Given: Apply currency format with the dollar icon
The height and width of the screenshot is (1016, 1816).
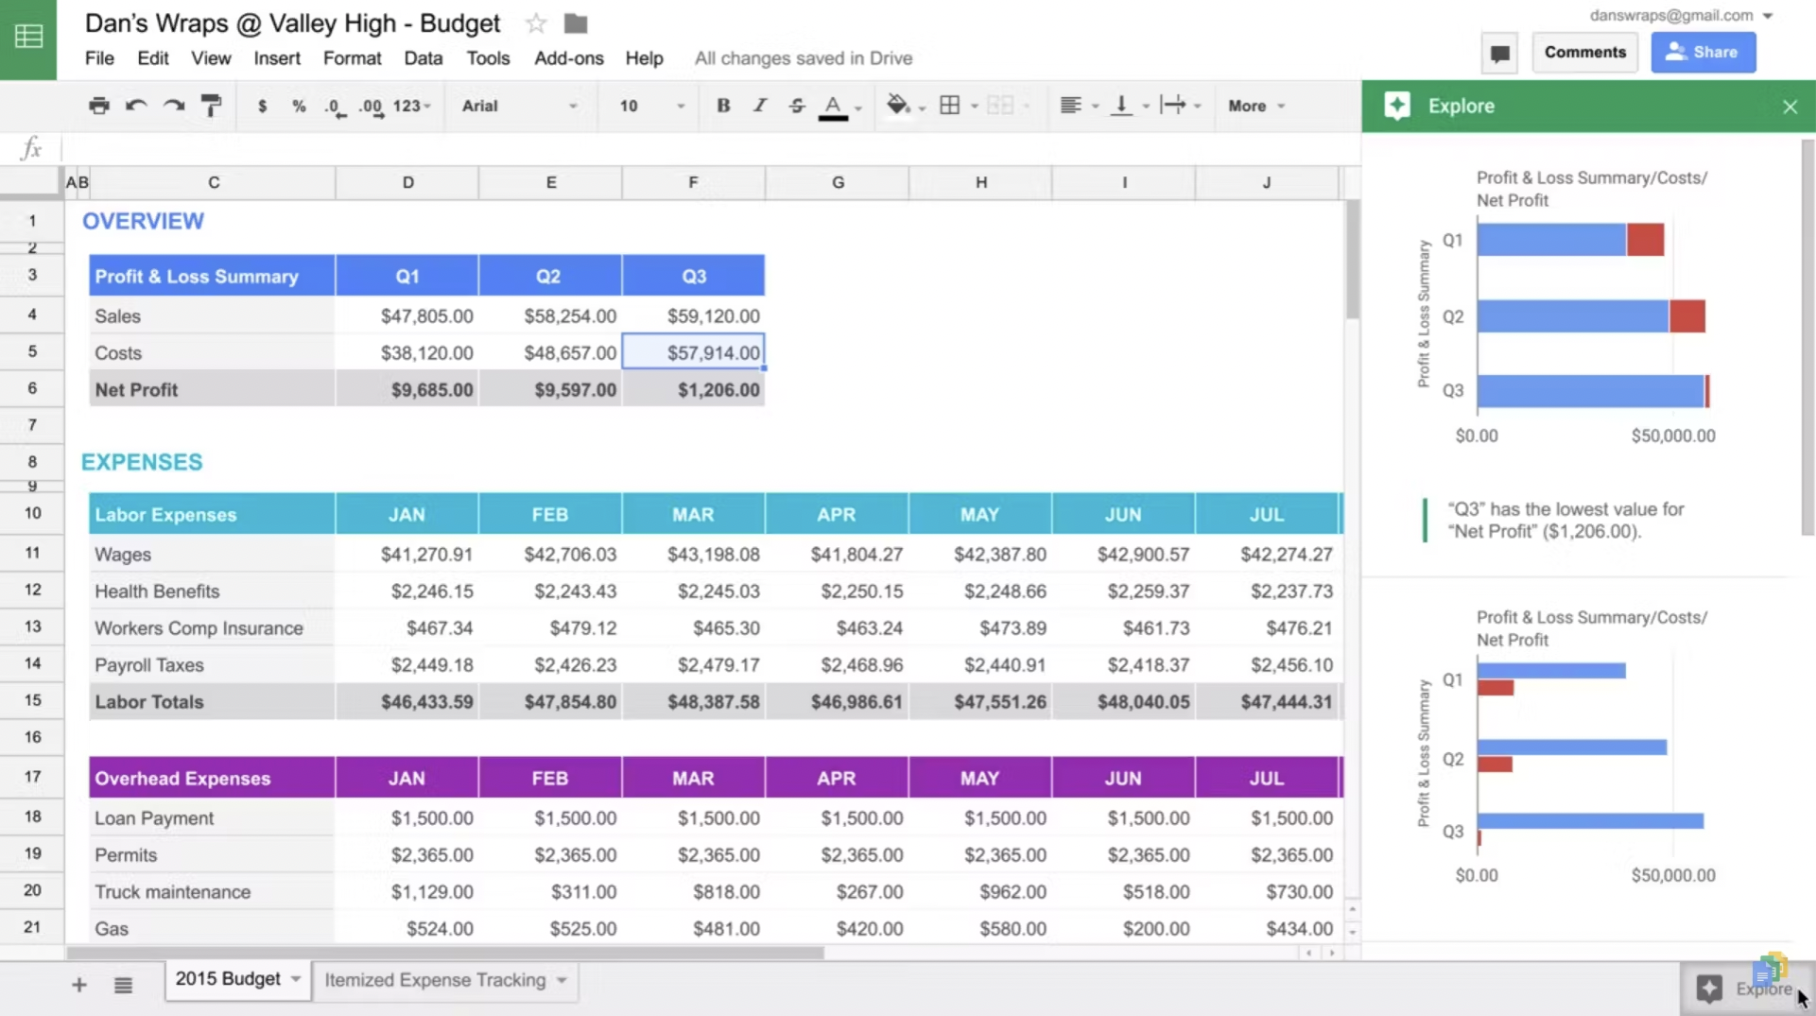Looking at the screenshot, I should click(x=262, y=105).
